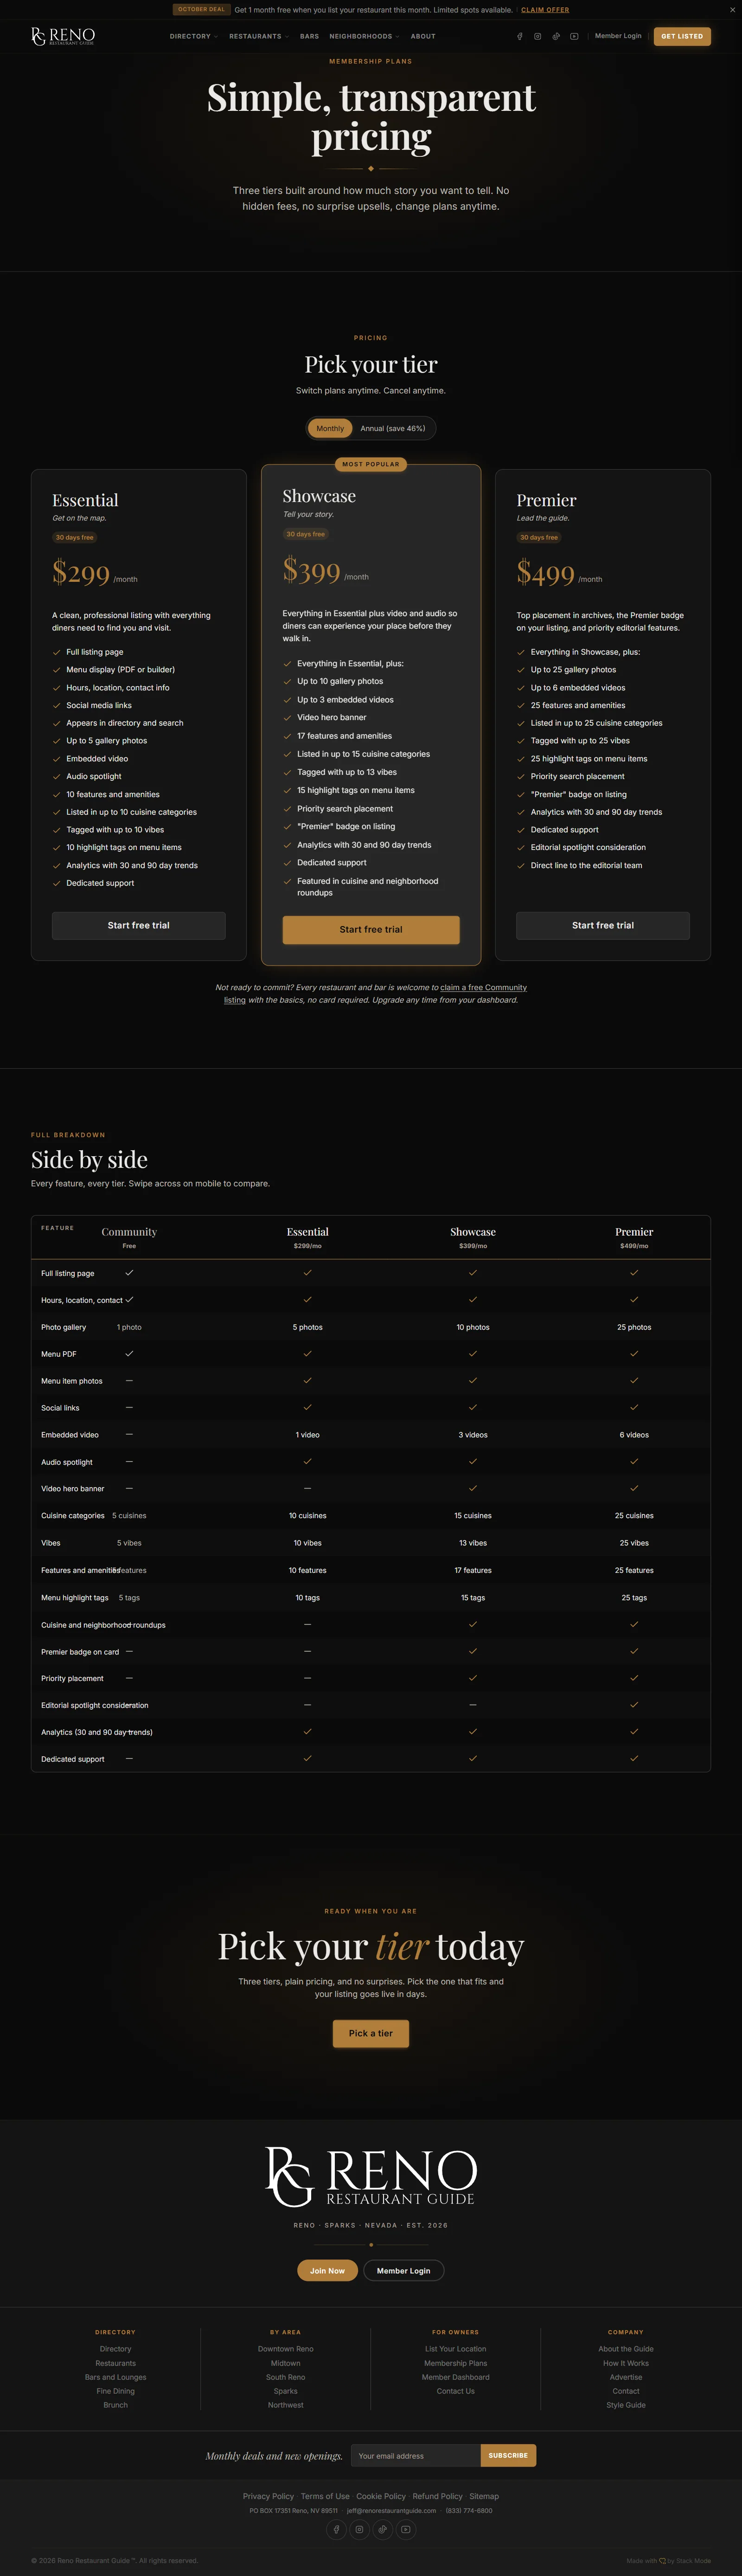Screen dimensions: 742x2576
Task: Open Downtown Reno under By Area
Action: point(286,2349)
